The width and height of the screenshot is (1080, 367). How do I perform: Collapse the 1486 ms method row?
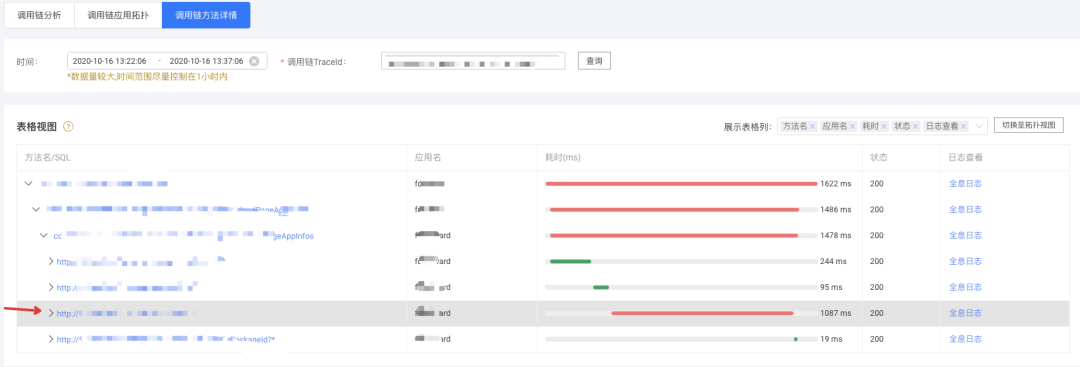pyautogui.click(x=36, y=209)
